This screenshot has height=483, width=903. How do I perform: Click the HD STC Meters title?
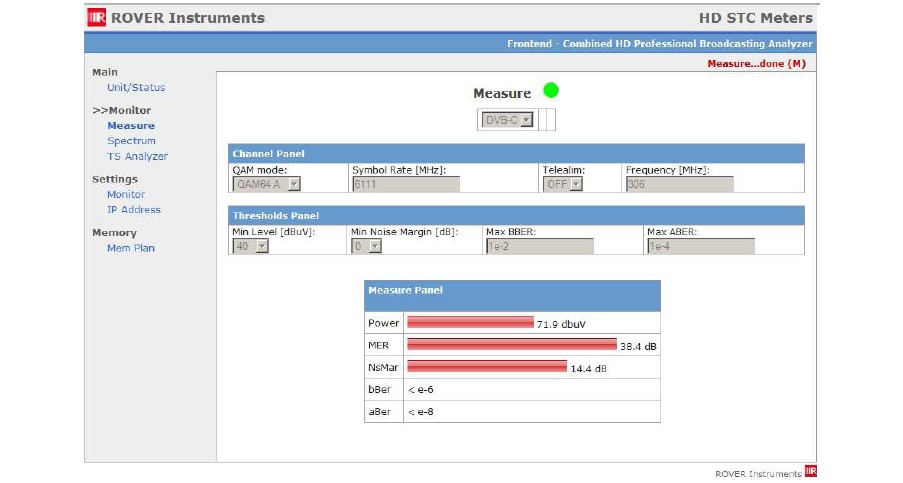pos(756,18)
